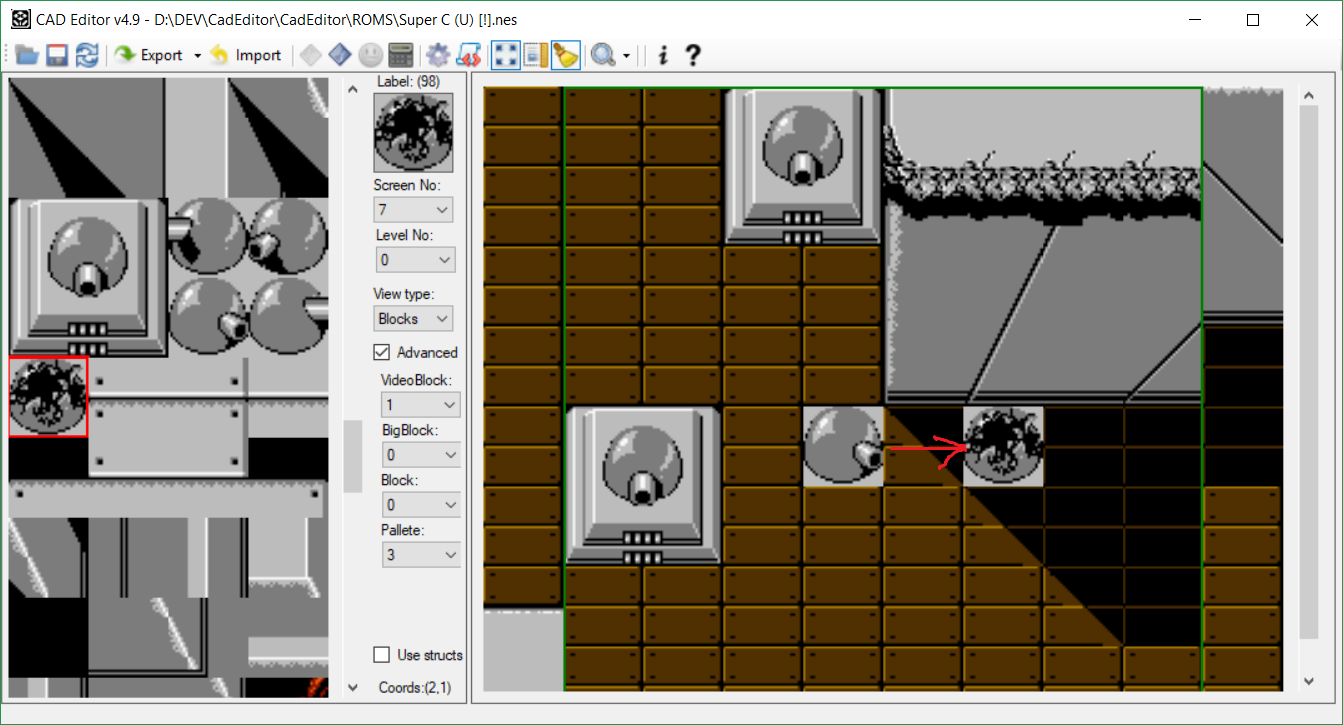Viewport: 1343px width, 725px height.
Task: Open the VideoBlock dropdown
Action: tap(421, 404)
